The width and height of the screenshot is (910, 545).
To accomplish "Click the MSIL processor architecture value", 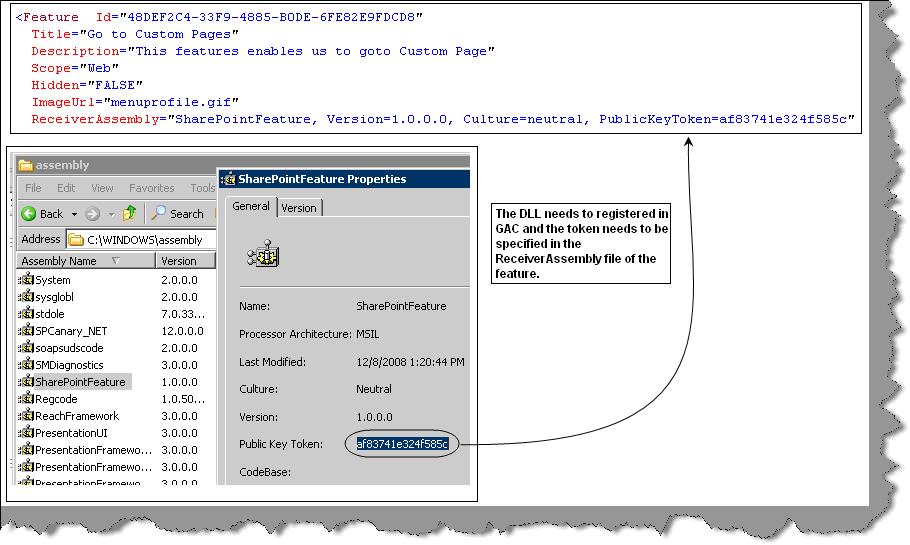I will pos(367,334).
